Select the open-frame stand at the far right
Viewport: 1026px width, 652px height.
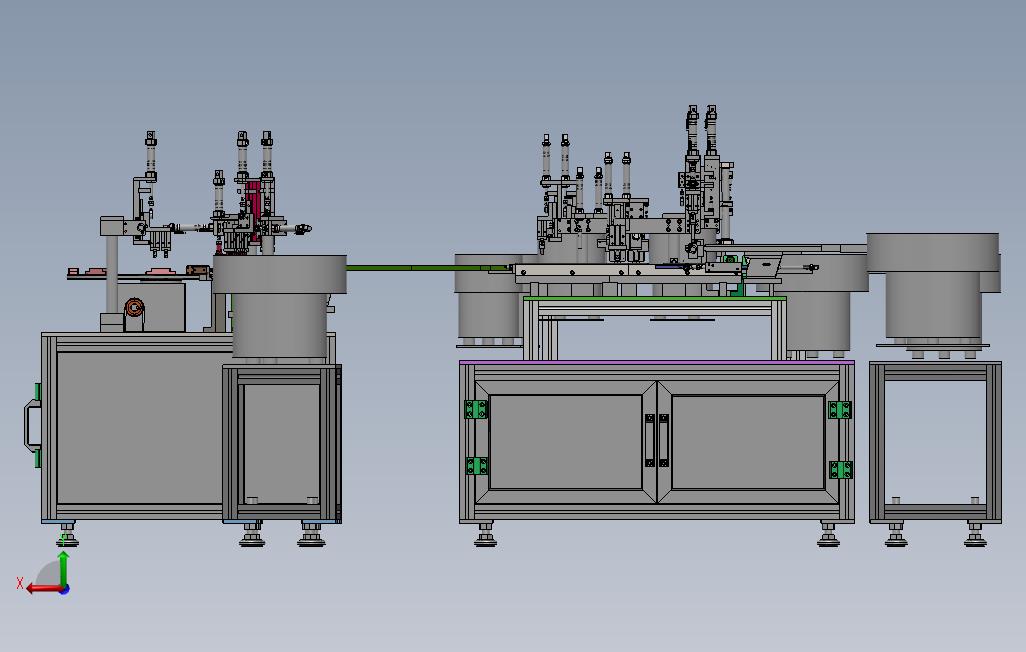pos(936,443)
